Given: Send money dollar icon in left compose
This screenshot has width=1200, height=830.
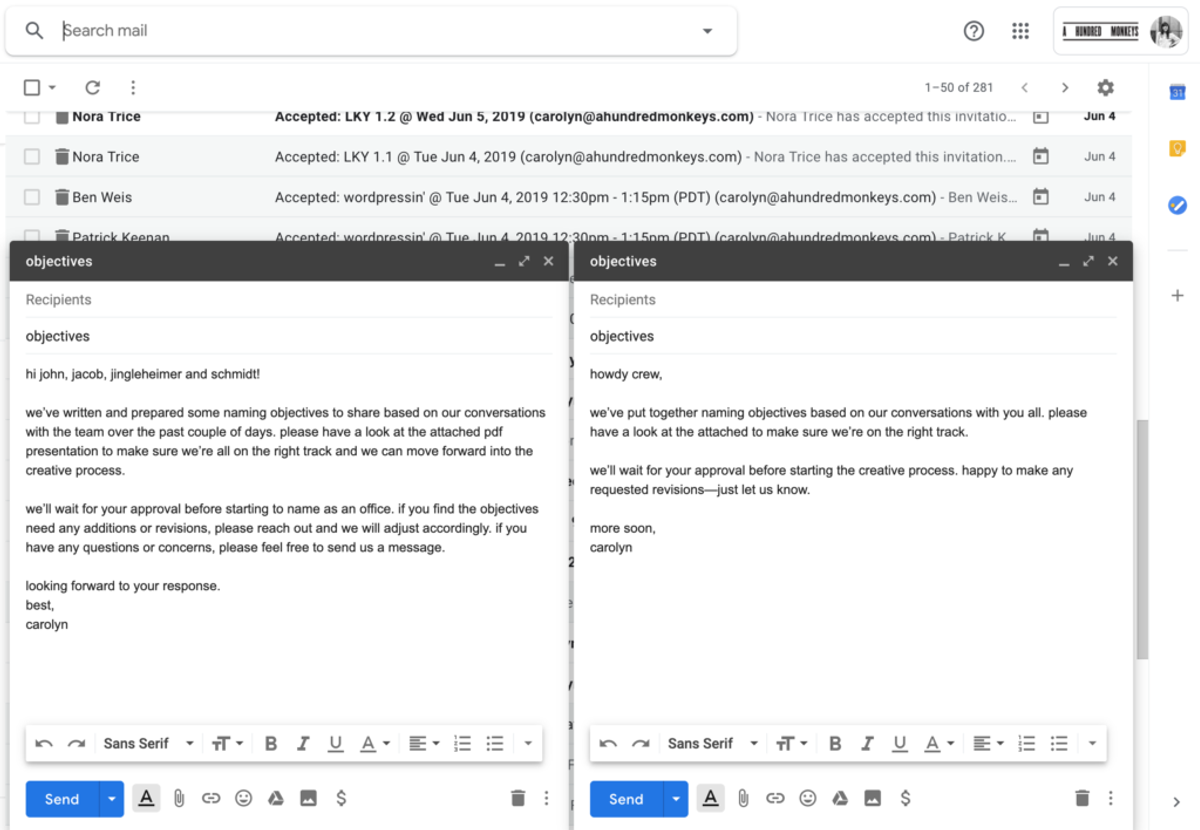Looking at the screenshot, I should click(x=341, y=798).
